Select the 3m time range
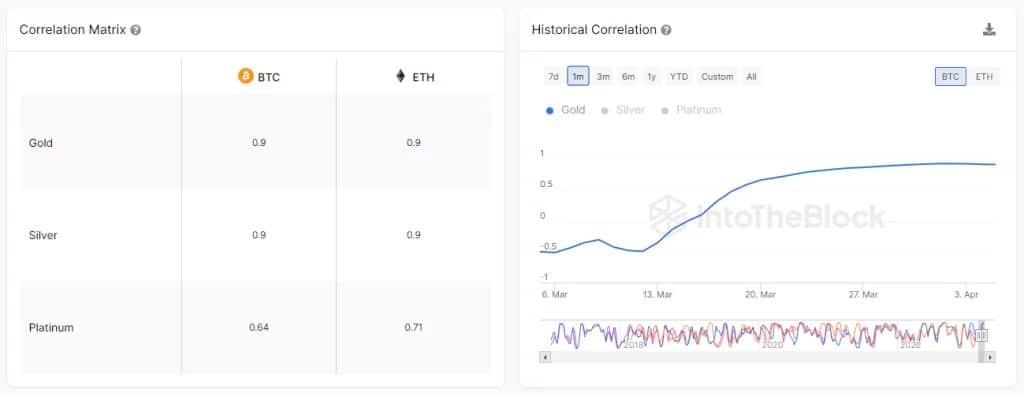The image size is (1024, 393). click(x=603, y=76)
